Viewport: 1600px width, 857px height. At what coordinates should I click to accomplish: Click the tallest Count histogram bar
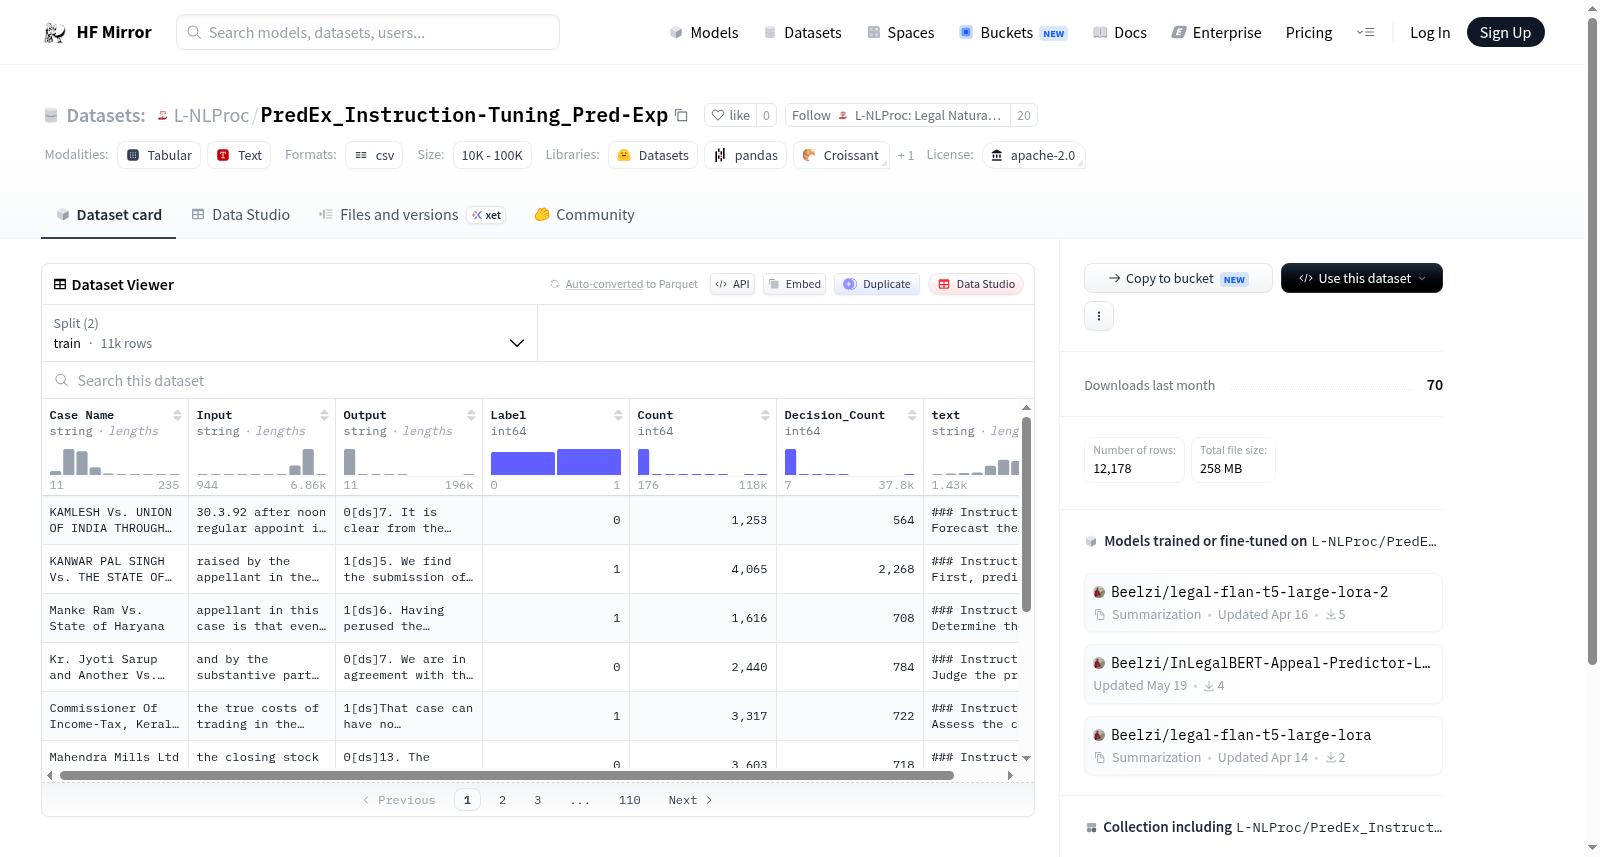tap(643, 462)
